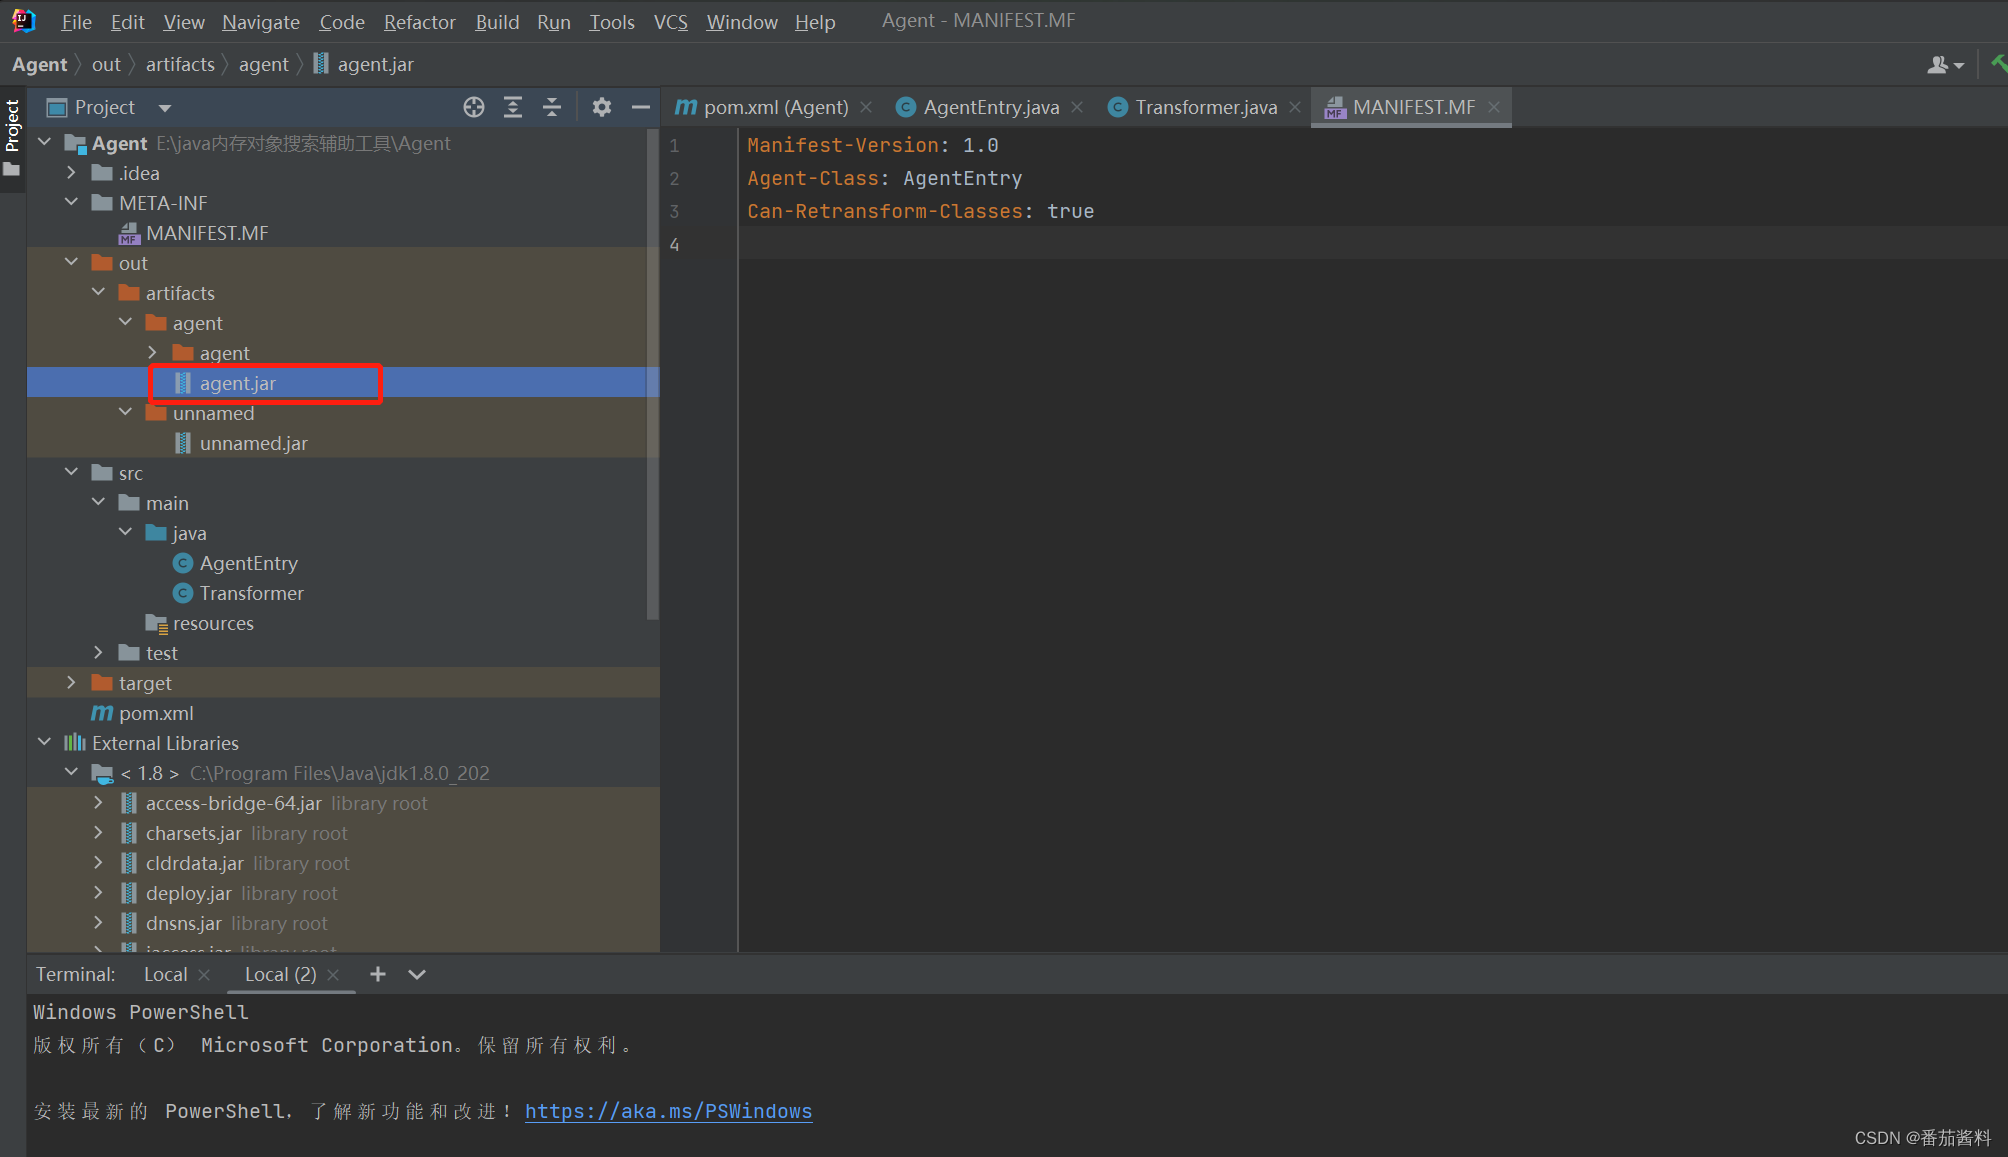Select deploy.jar library root
This screenshot has width=2008, height=1157.
pyautogui.click(x=189, y=893)
